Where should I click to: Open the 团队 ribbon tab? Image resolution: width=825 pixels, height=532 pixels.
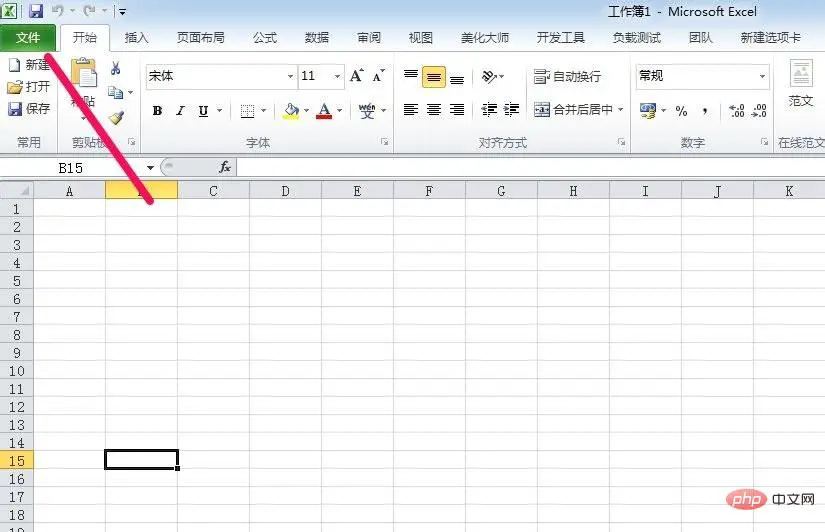click(700, 38)
